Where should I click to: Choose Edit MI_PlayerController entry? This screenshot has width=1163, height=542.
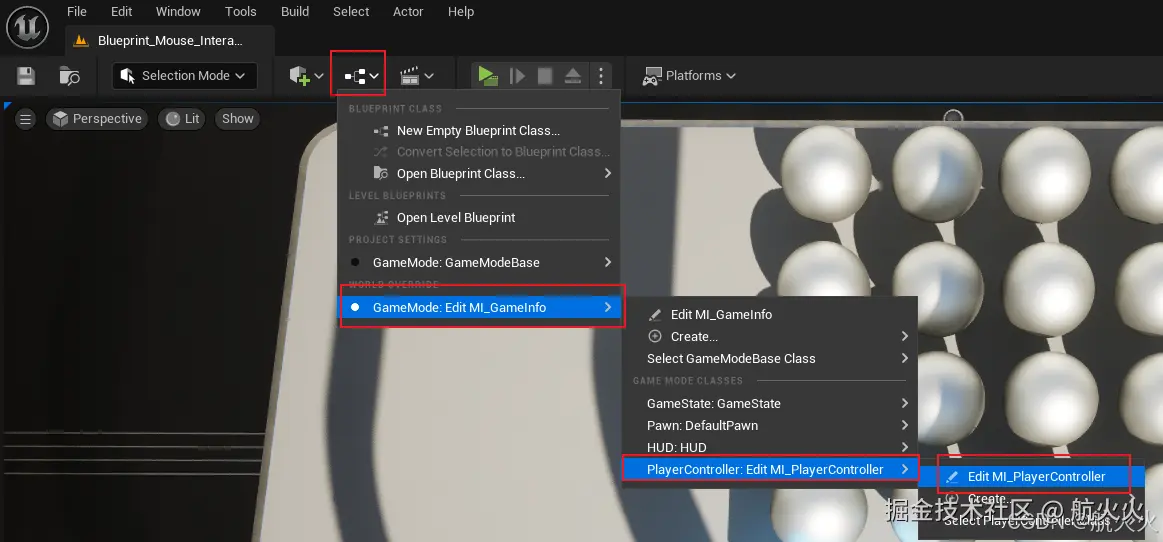point(1033,477)
